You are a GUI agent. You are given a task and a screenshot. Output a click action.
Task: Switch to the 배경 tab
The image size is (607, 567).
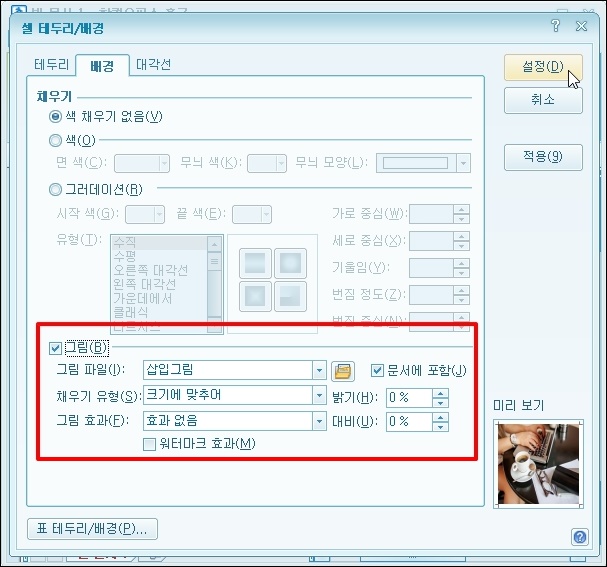coord(102,66)
